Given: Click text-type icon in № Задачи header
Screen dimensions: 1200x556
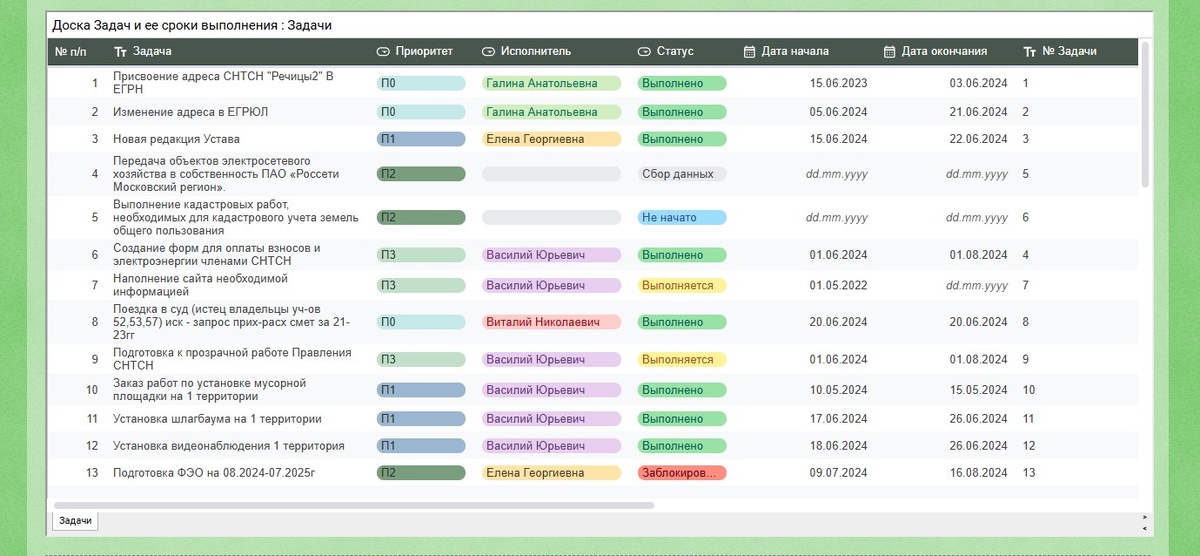Looking at the screenshot, I should pos(1030,51).
